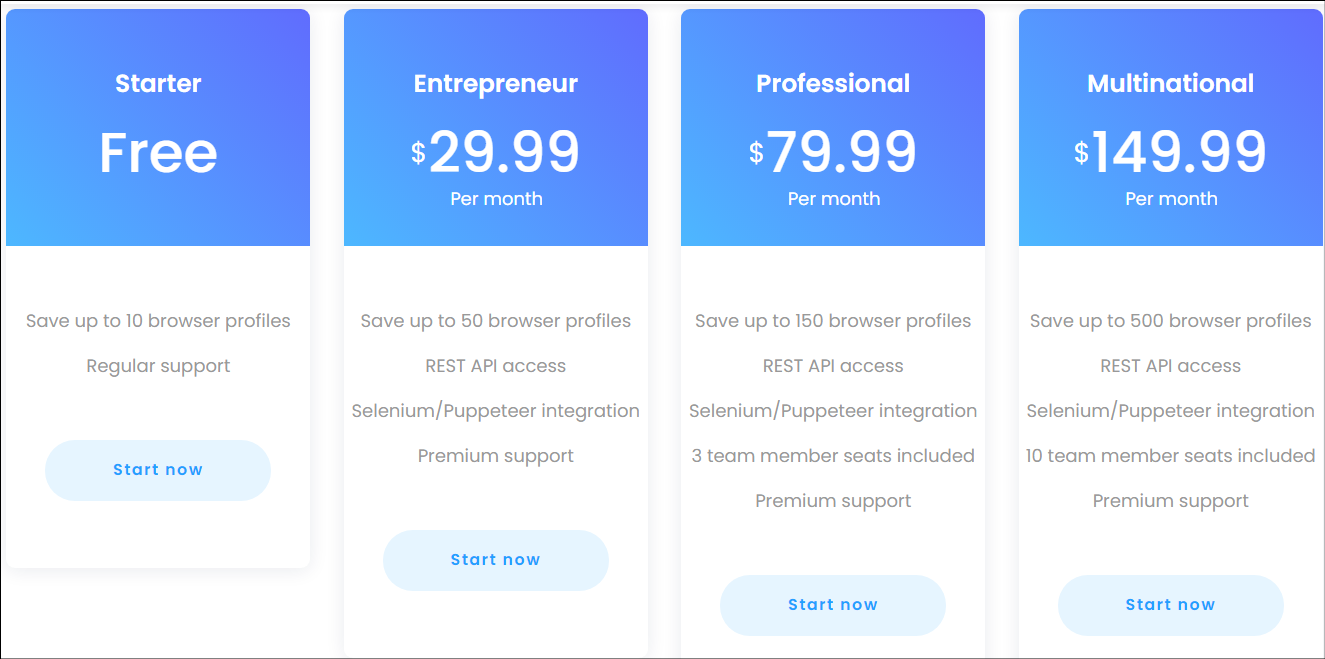Click 'Regular support' under Starter
This screenshot has width=1325, height=659.
point(157,366)
